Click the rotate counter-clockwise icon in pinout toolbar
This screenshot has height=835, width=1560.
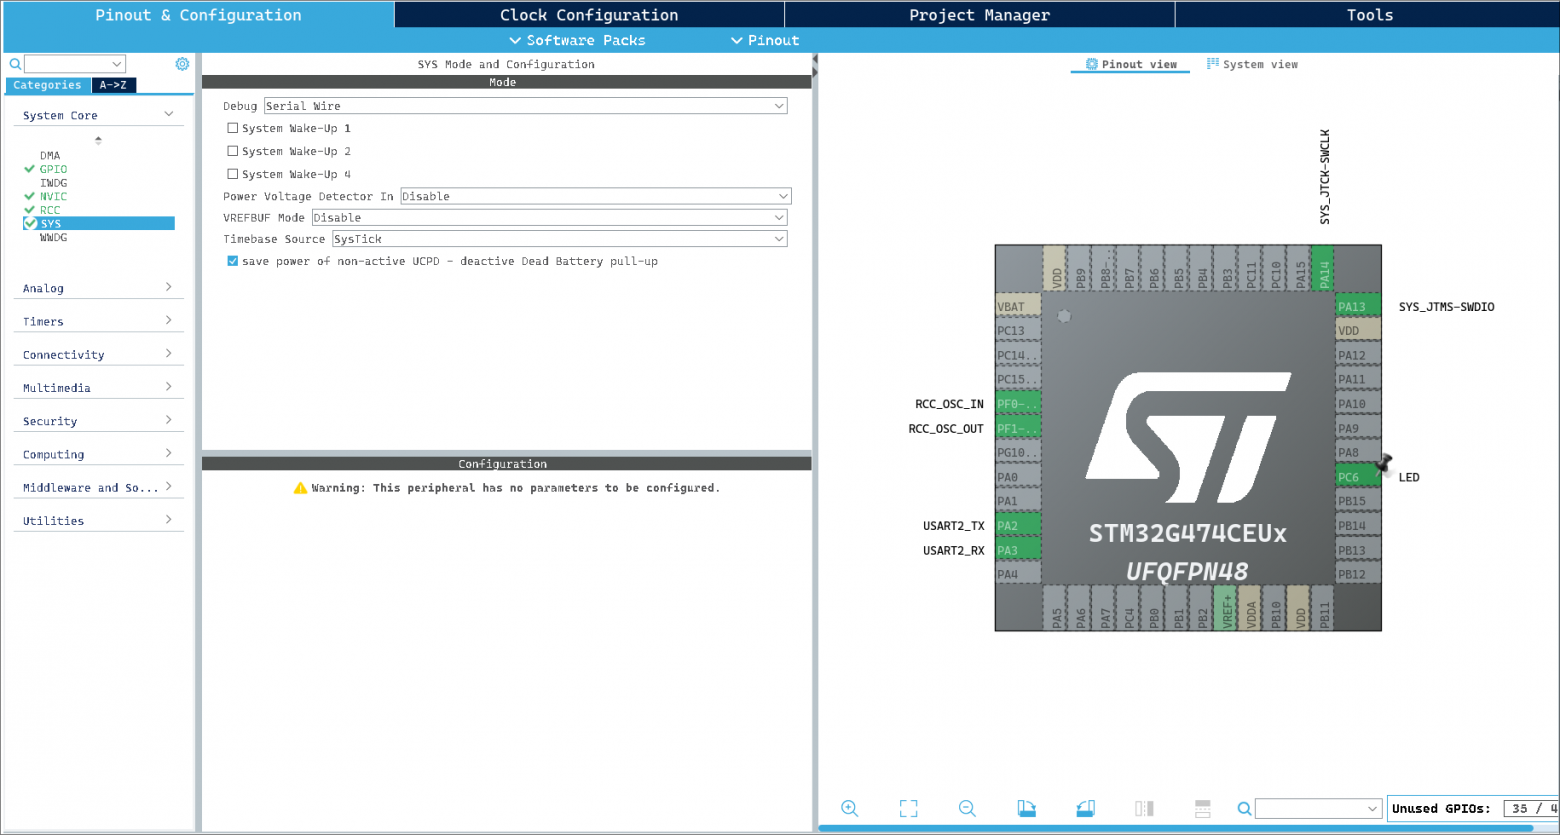coord(1085,808)
